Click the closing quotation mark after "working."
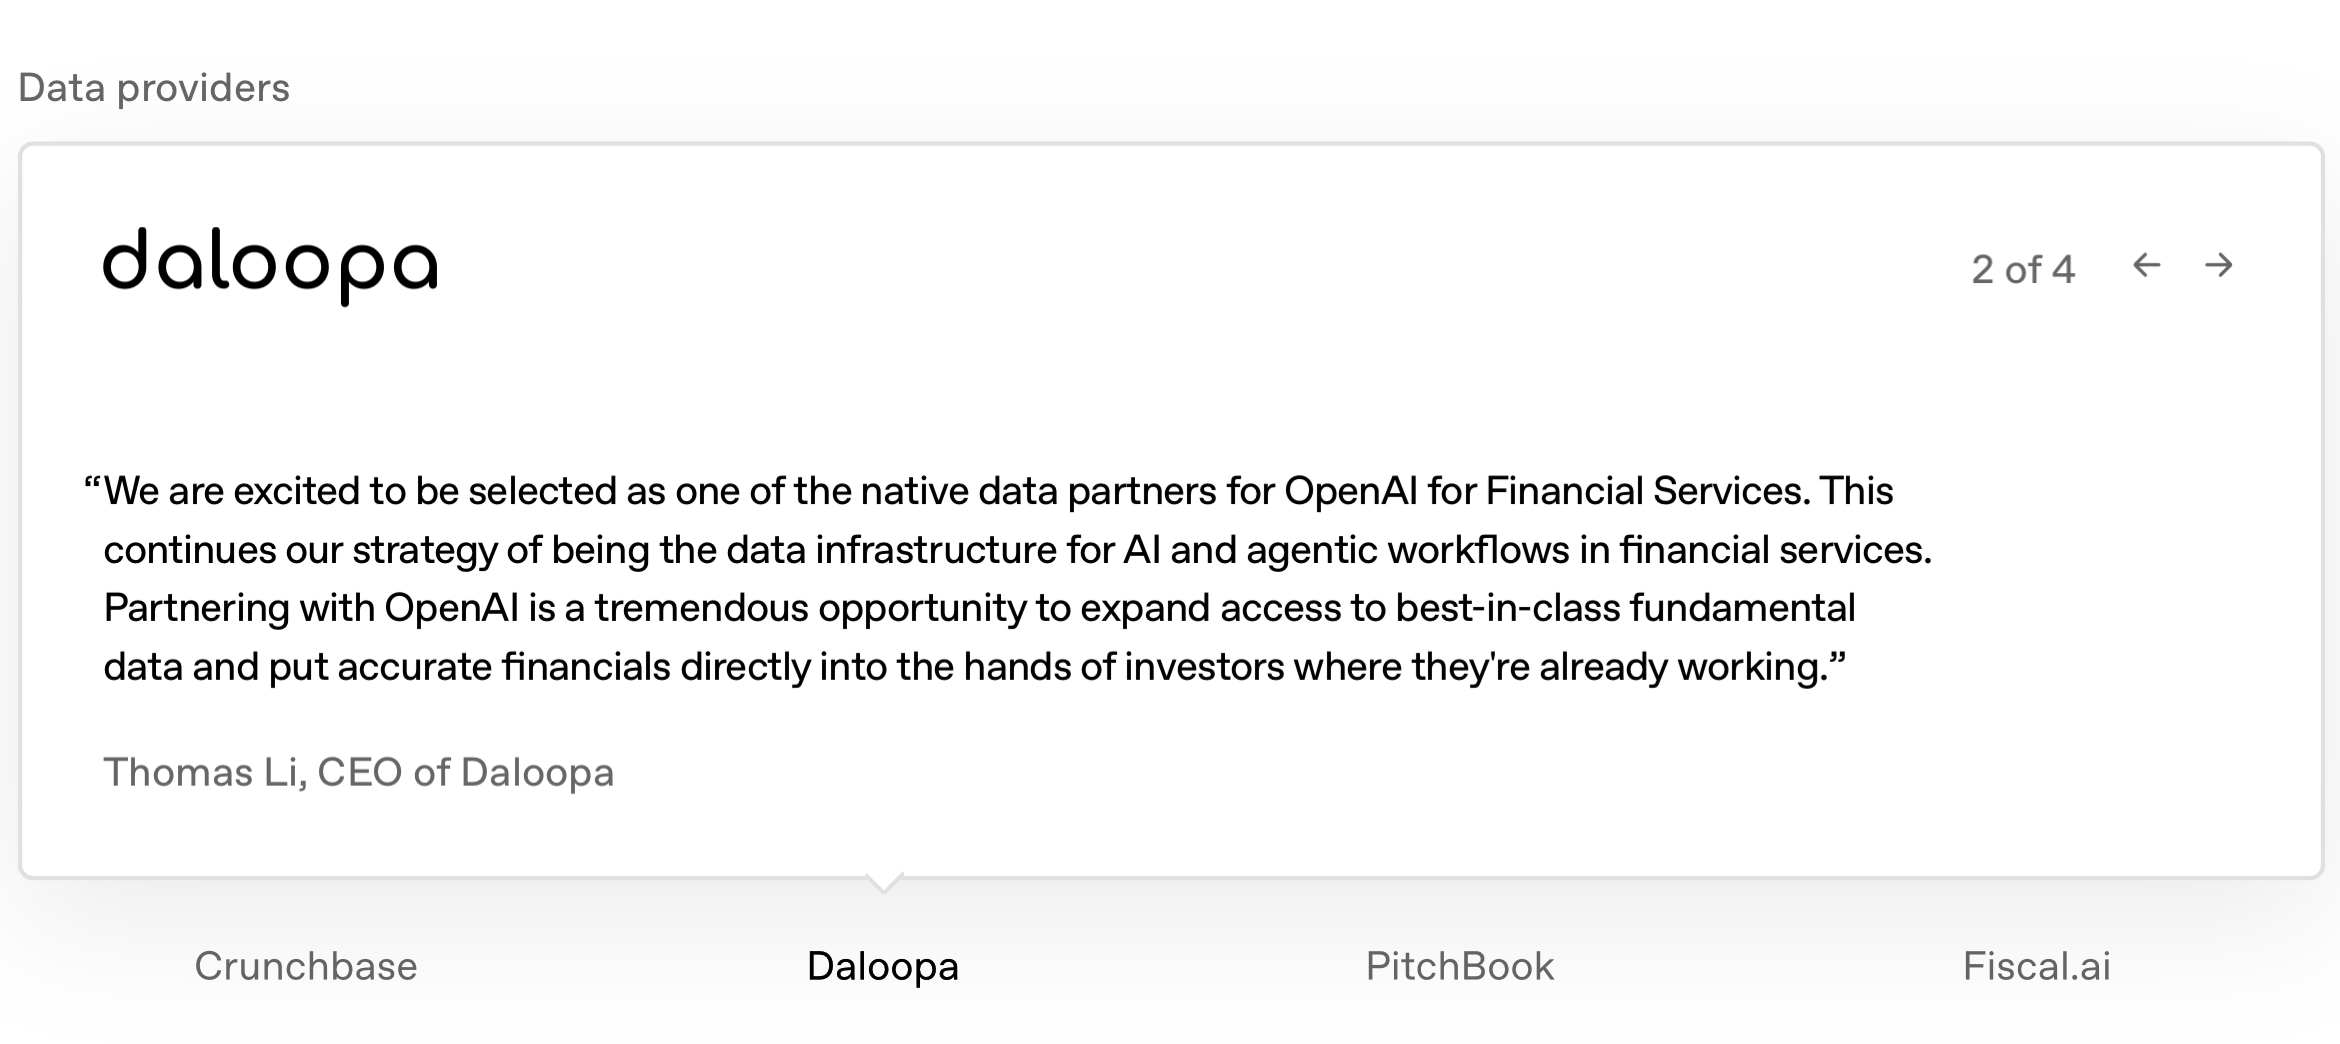The width and height of the screenshot is (2340, 1044). pyautogui.click(x=1837, y=660)
